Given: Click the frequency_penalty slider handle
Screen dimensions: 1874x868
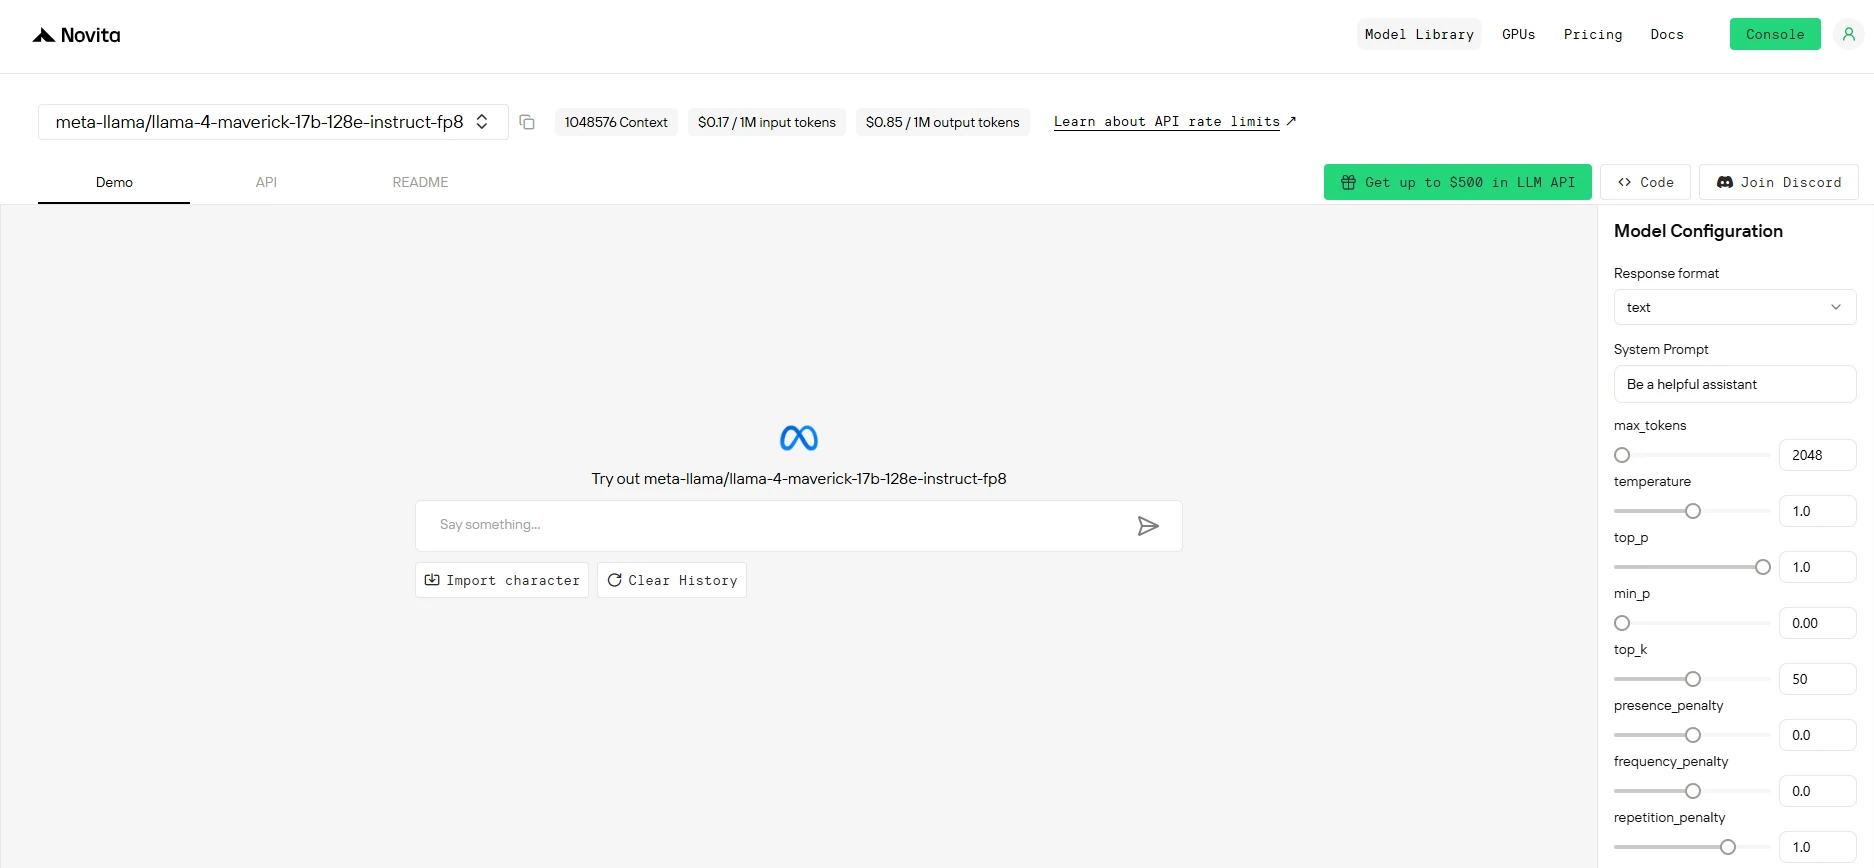Looking at the screenshot, I should point(1693,791).
